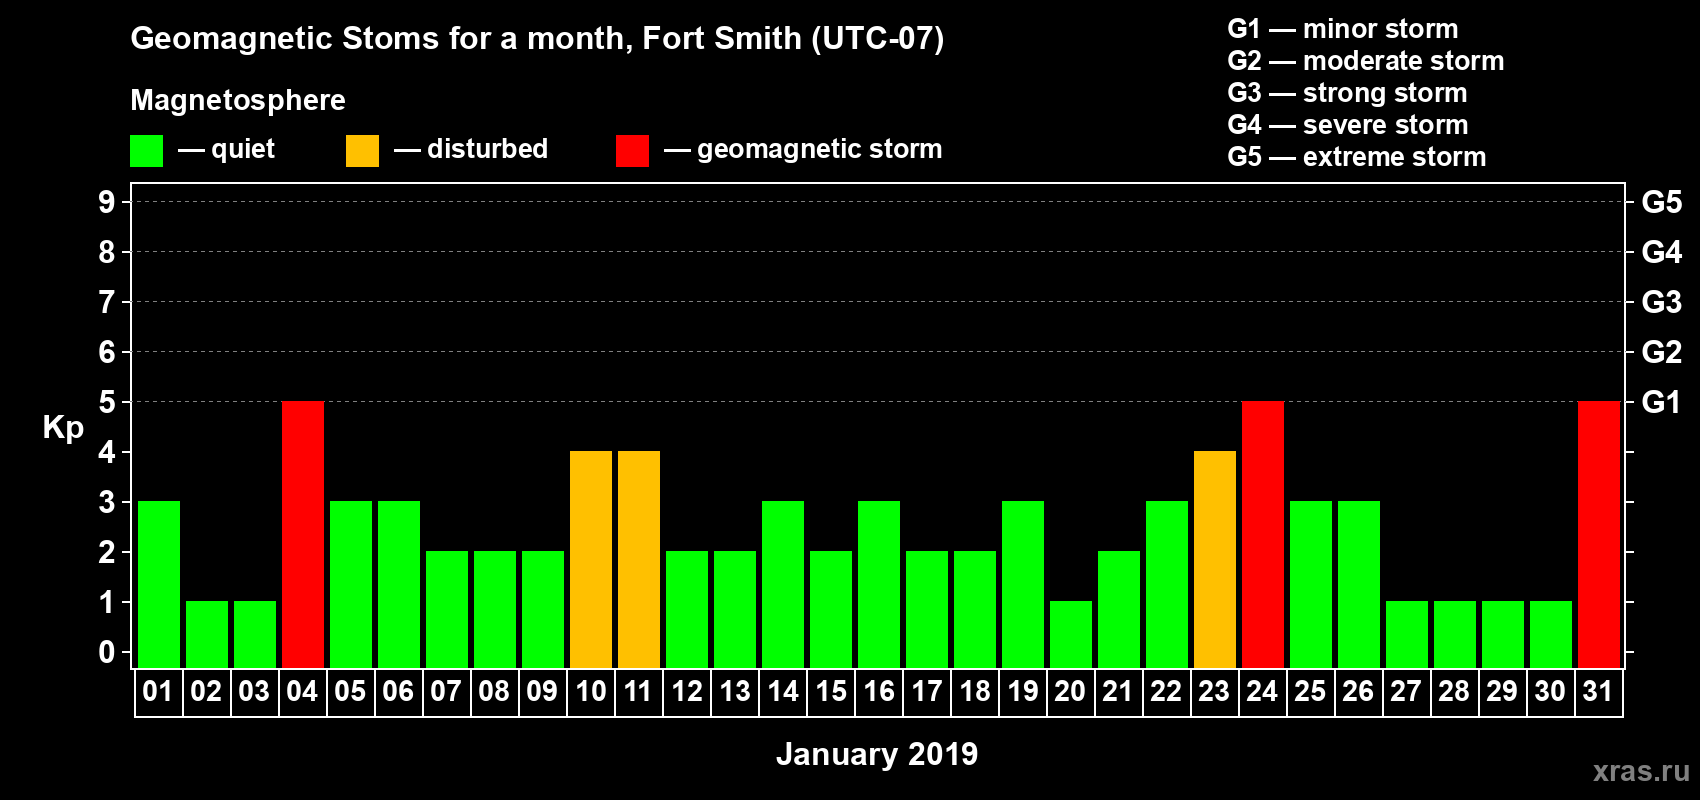Select the green bar for day 20

pyautogui.click(x=1071, y=634)
